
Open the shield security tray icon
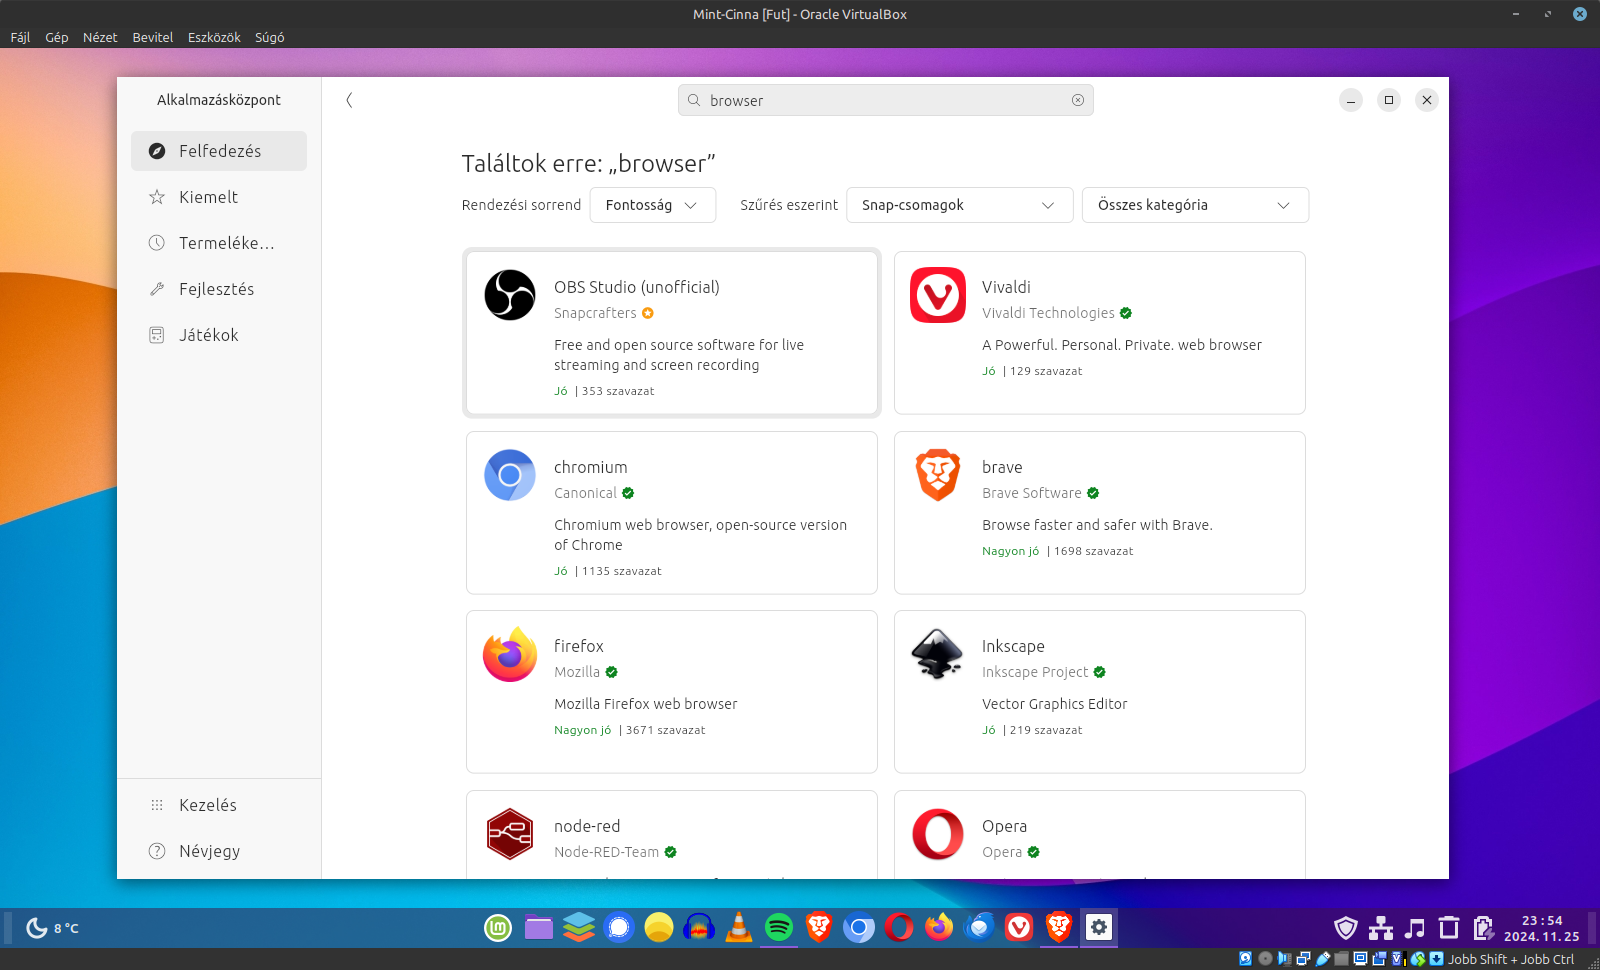point(1346,928)
